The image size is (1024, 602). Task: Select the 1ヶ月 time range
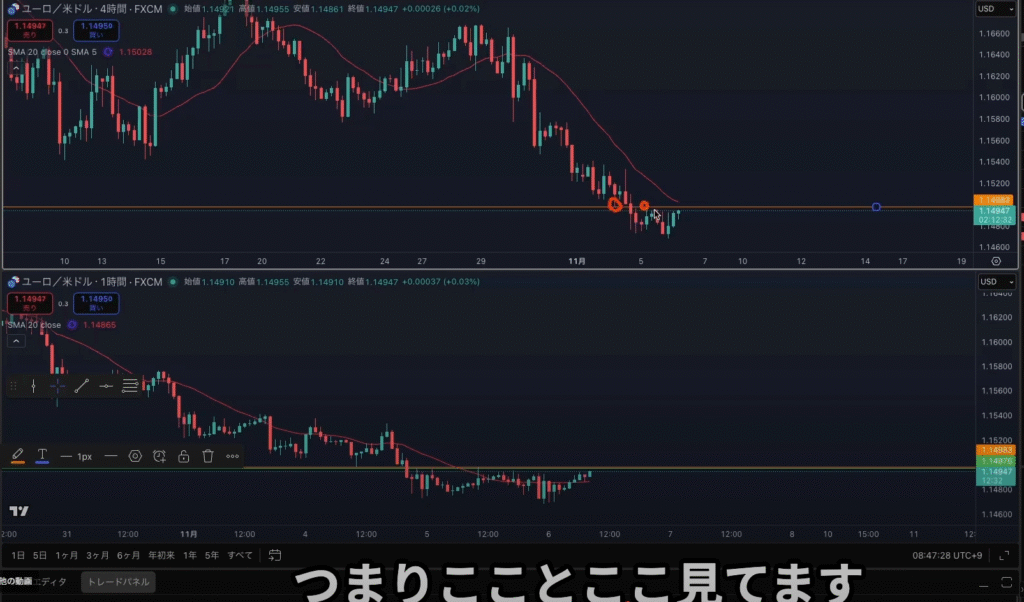click(x=67, y=556)
